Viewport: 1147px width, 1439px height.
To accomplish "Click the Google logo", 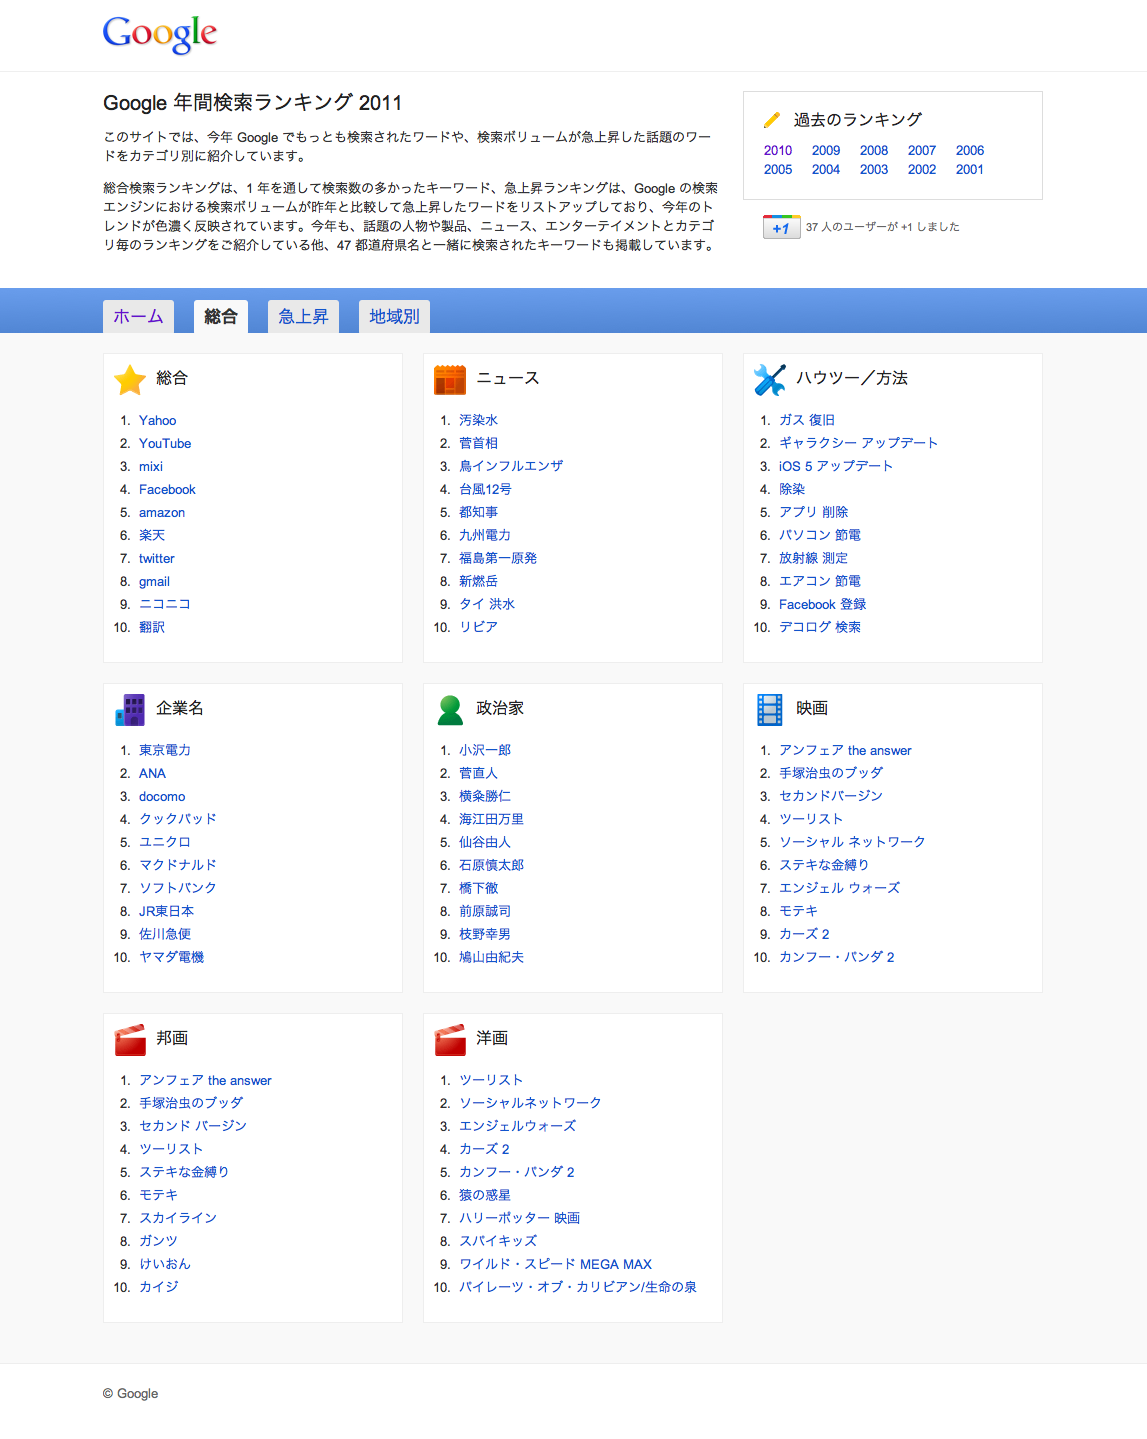I will click(160, 34).
